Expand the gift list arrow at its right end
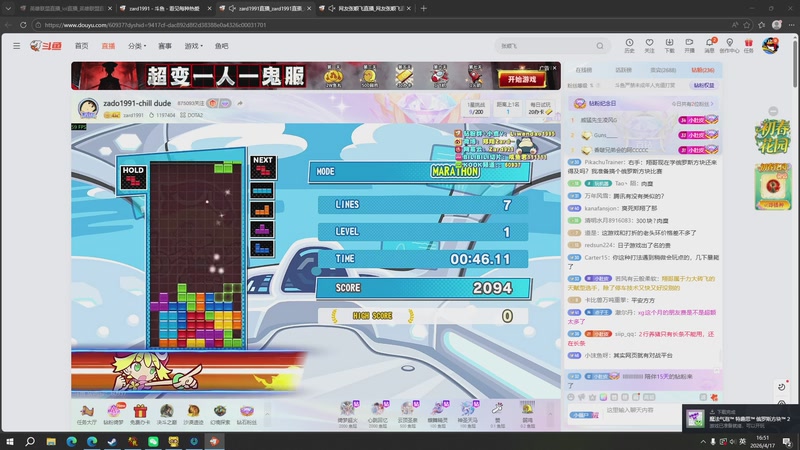The width and height of the screenshot is (800, 450). (550, 413)
